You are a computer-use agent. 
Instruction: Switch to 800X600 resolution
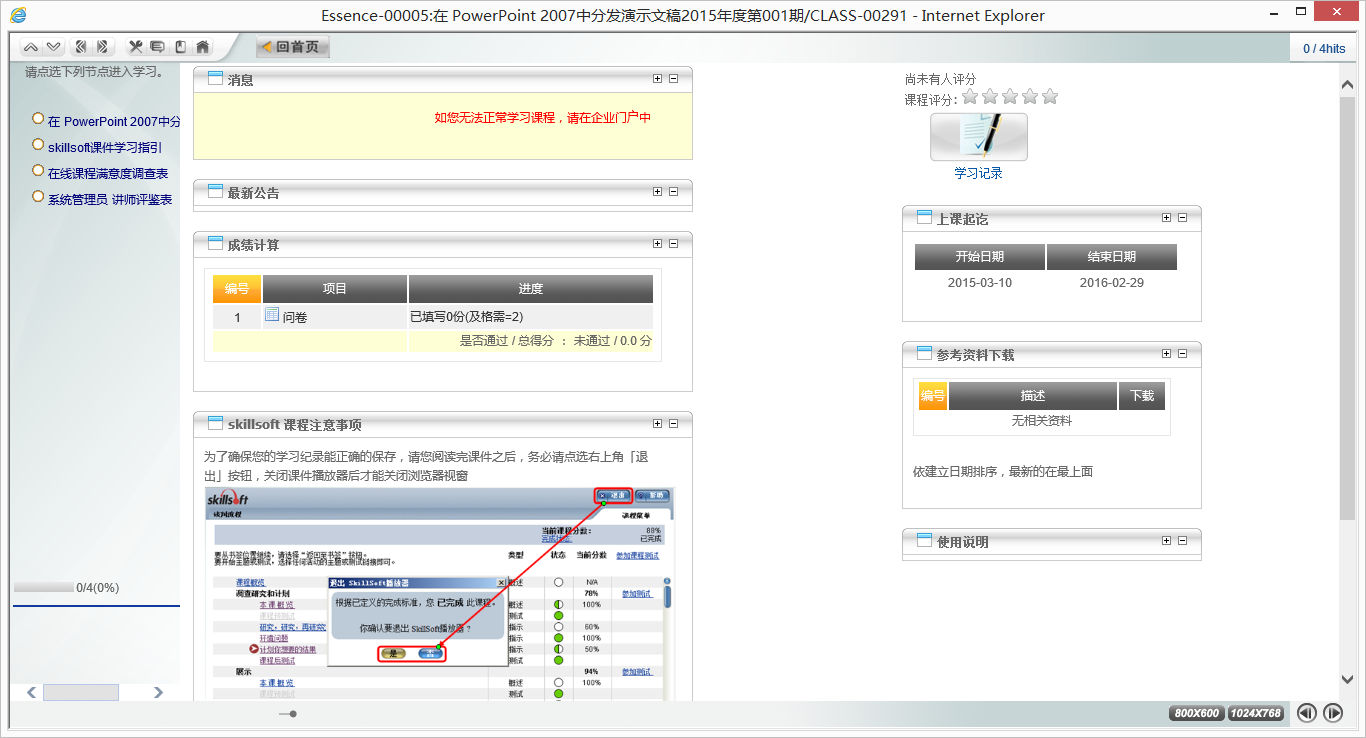(x=1197, y=713)
